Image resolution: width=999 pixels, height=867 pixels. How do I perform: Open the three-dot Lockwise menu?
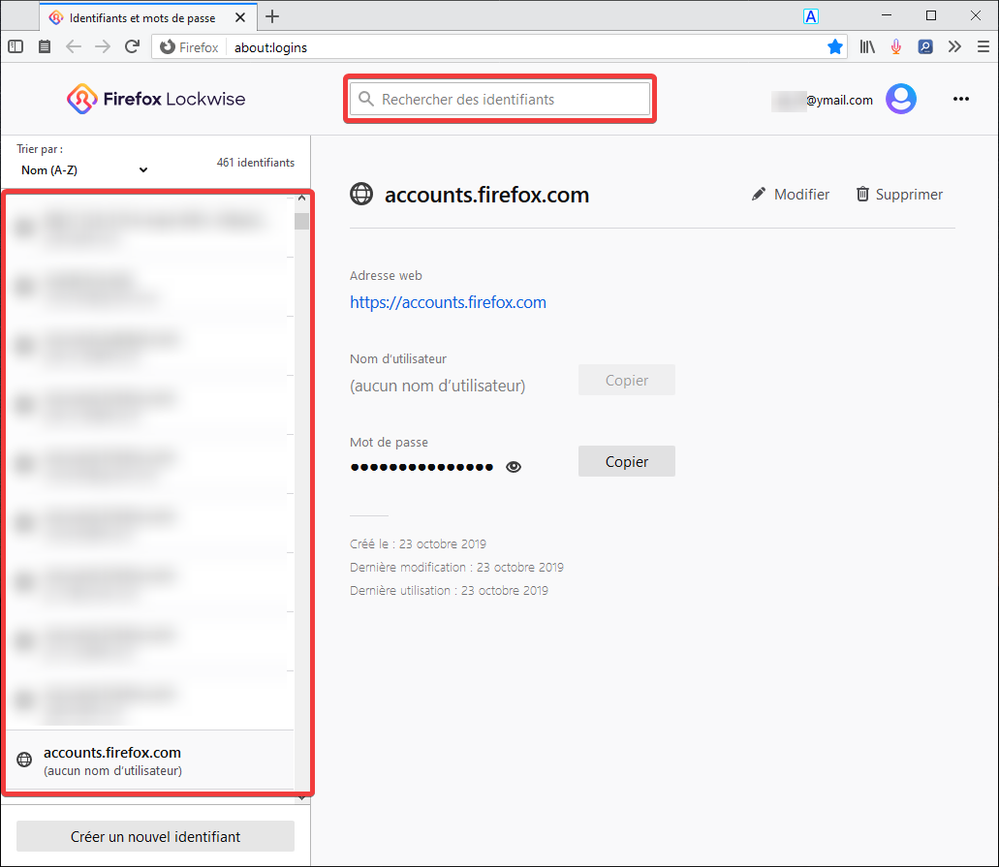(961, 99)
